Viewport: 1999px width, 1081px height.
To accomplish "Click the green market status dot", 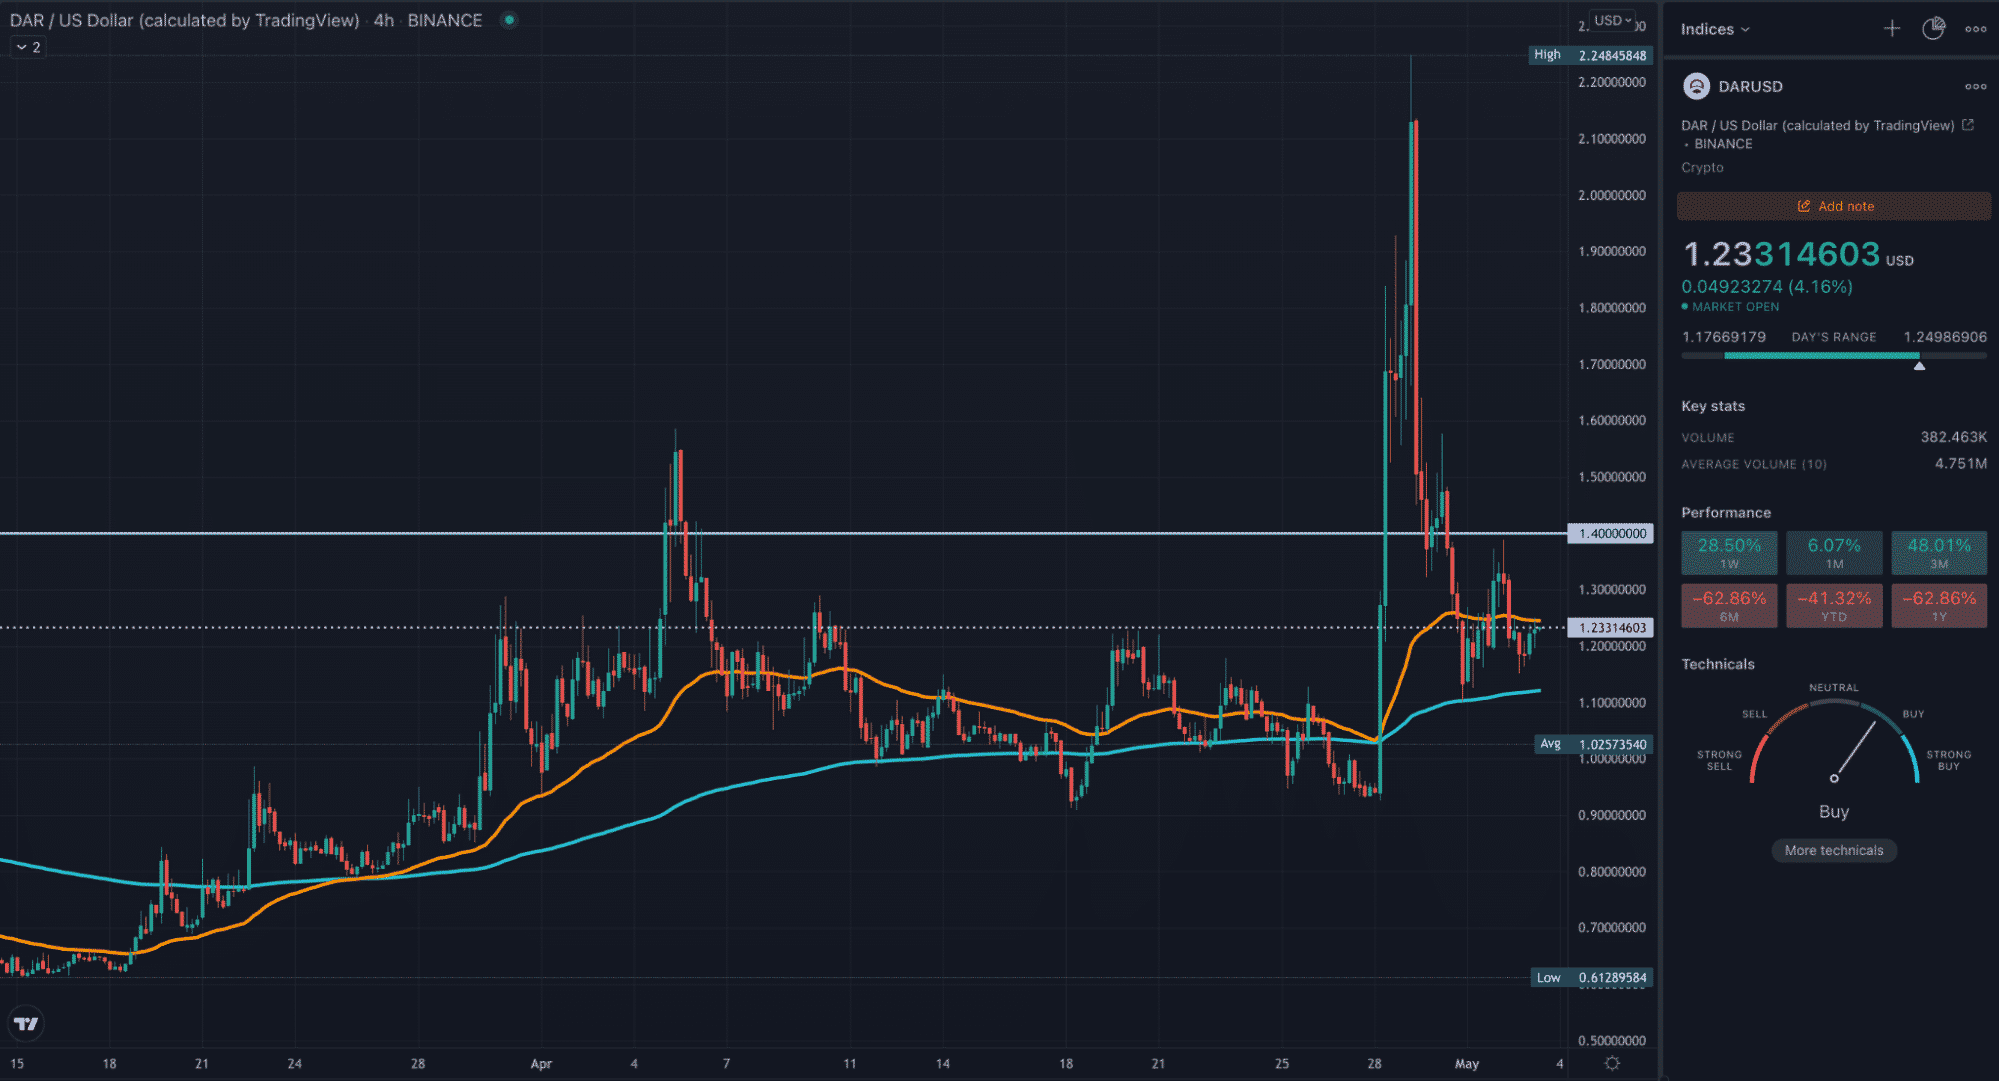I will pyautogui.click(x=509, y=20).
